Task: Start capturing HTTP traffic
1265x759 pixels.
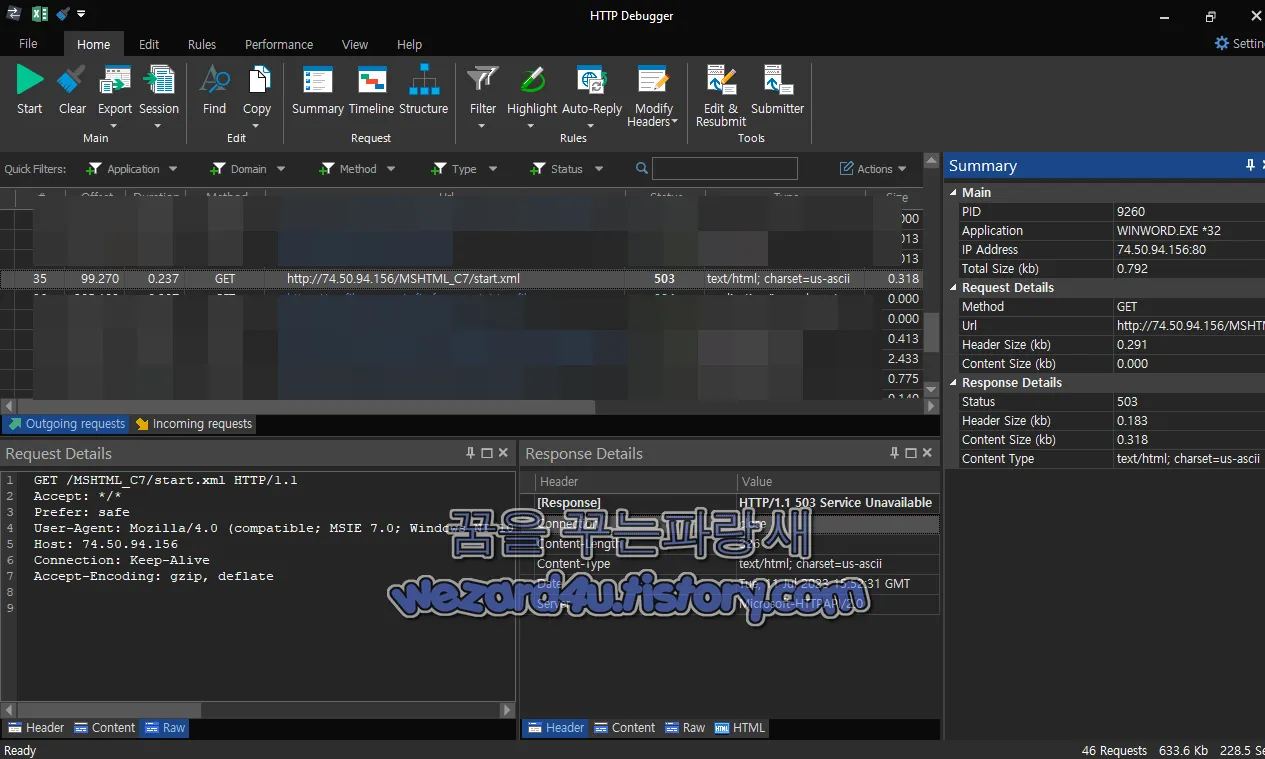Action: tap(29, 90)
